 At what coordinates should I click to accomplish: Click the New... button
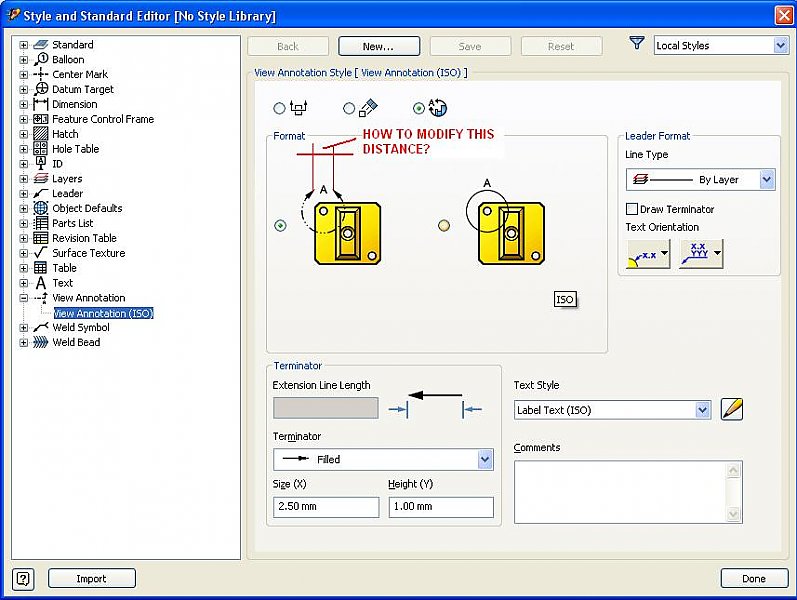(378, 46)
